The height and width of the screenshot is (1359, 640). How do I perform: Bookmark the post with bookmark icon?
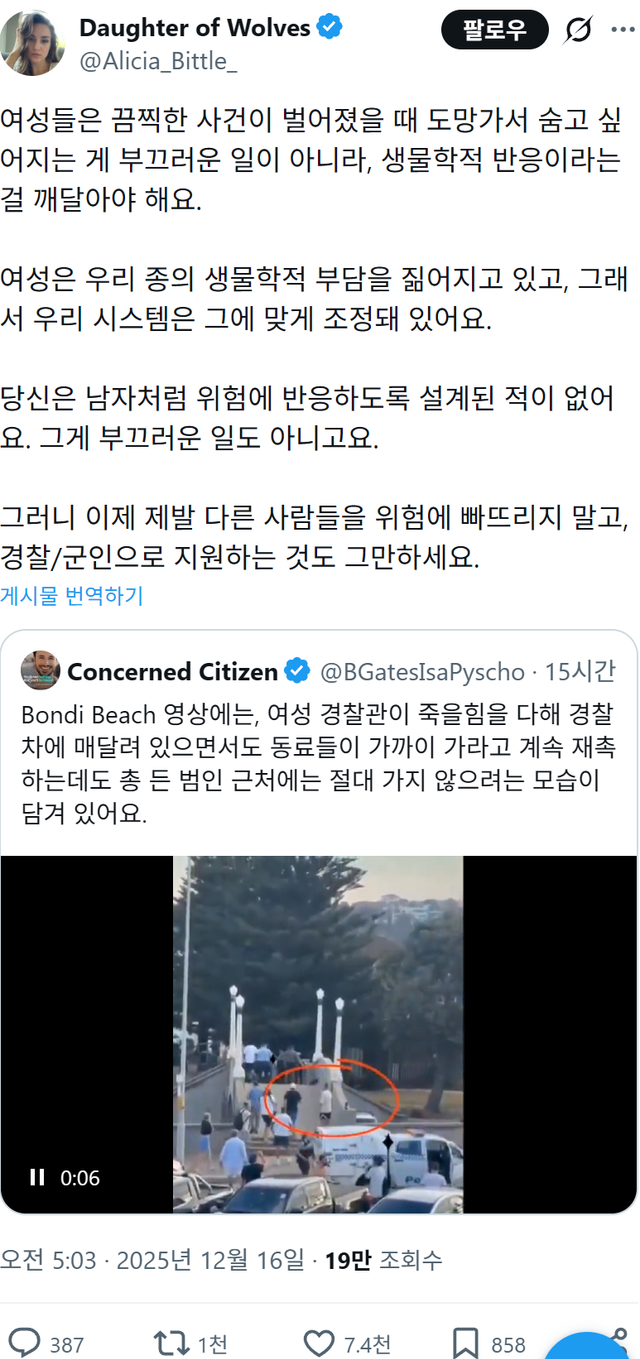464,1343
